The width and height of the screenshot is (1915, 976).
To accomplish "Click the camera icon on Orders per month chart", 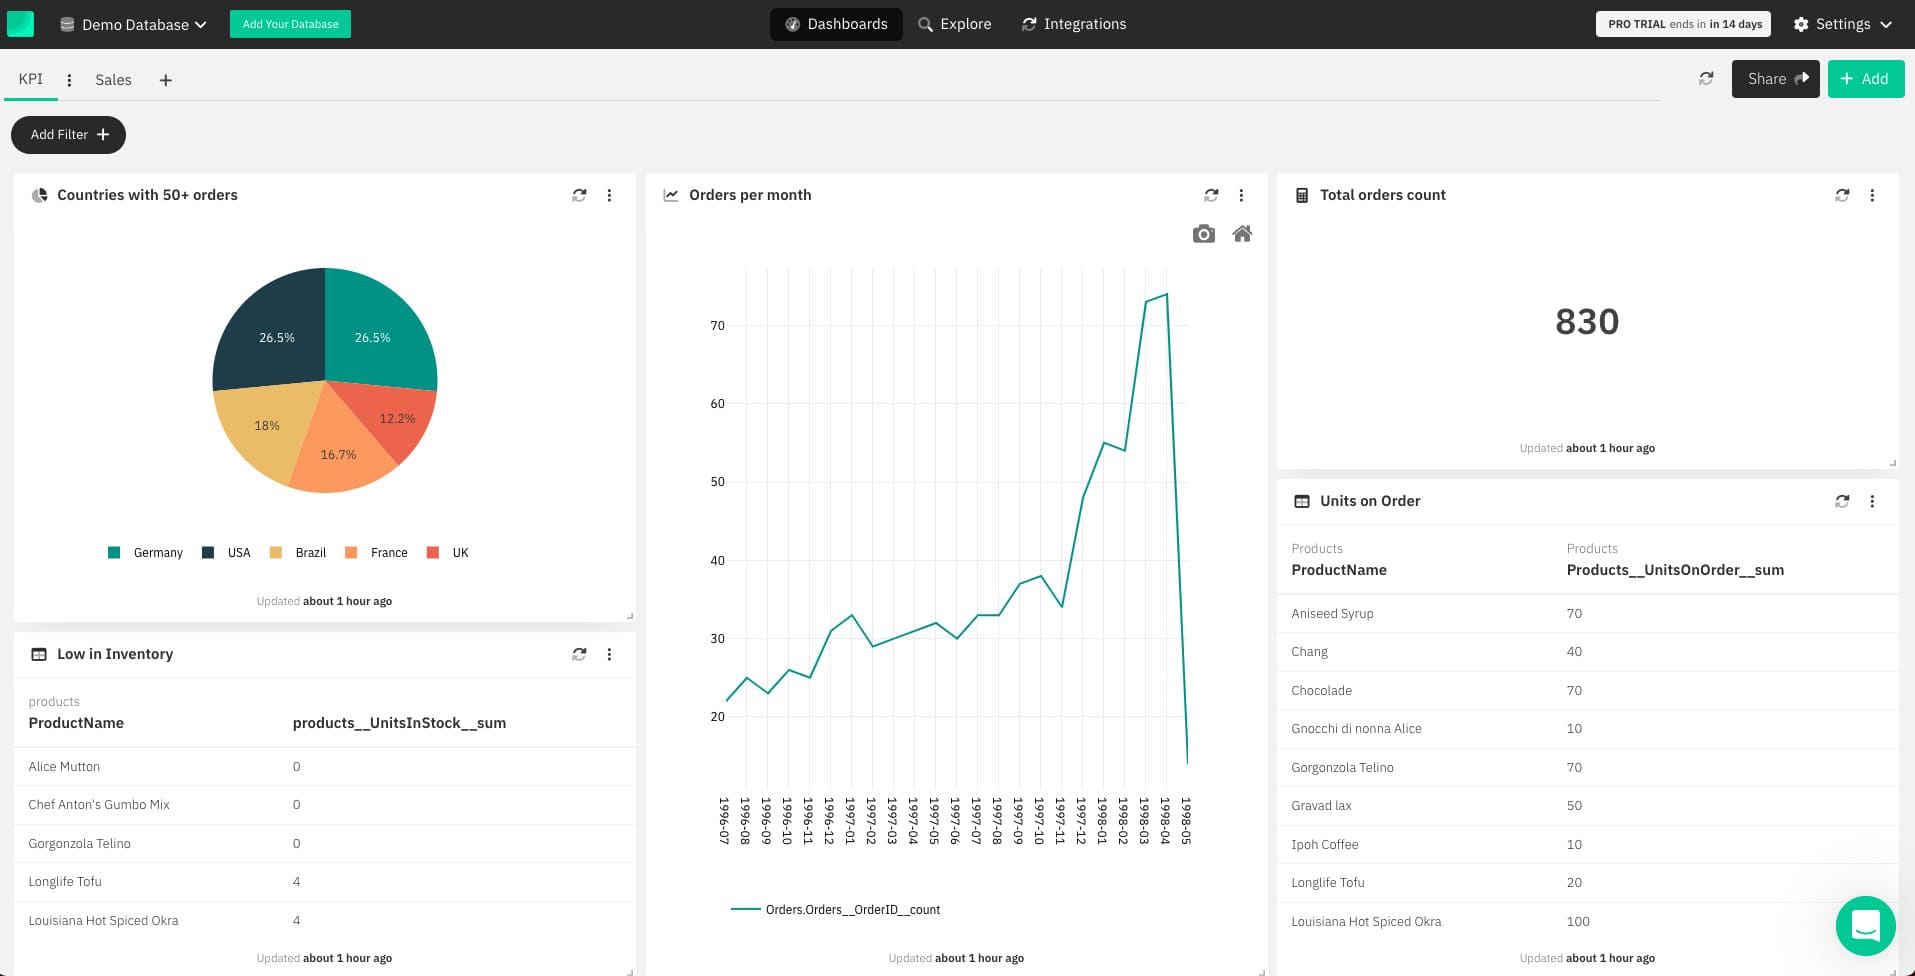I will [1204, 233].
